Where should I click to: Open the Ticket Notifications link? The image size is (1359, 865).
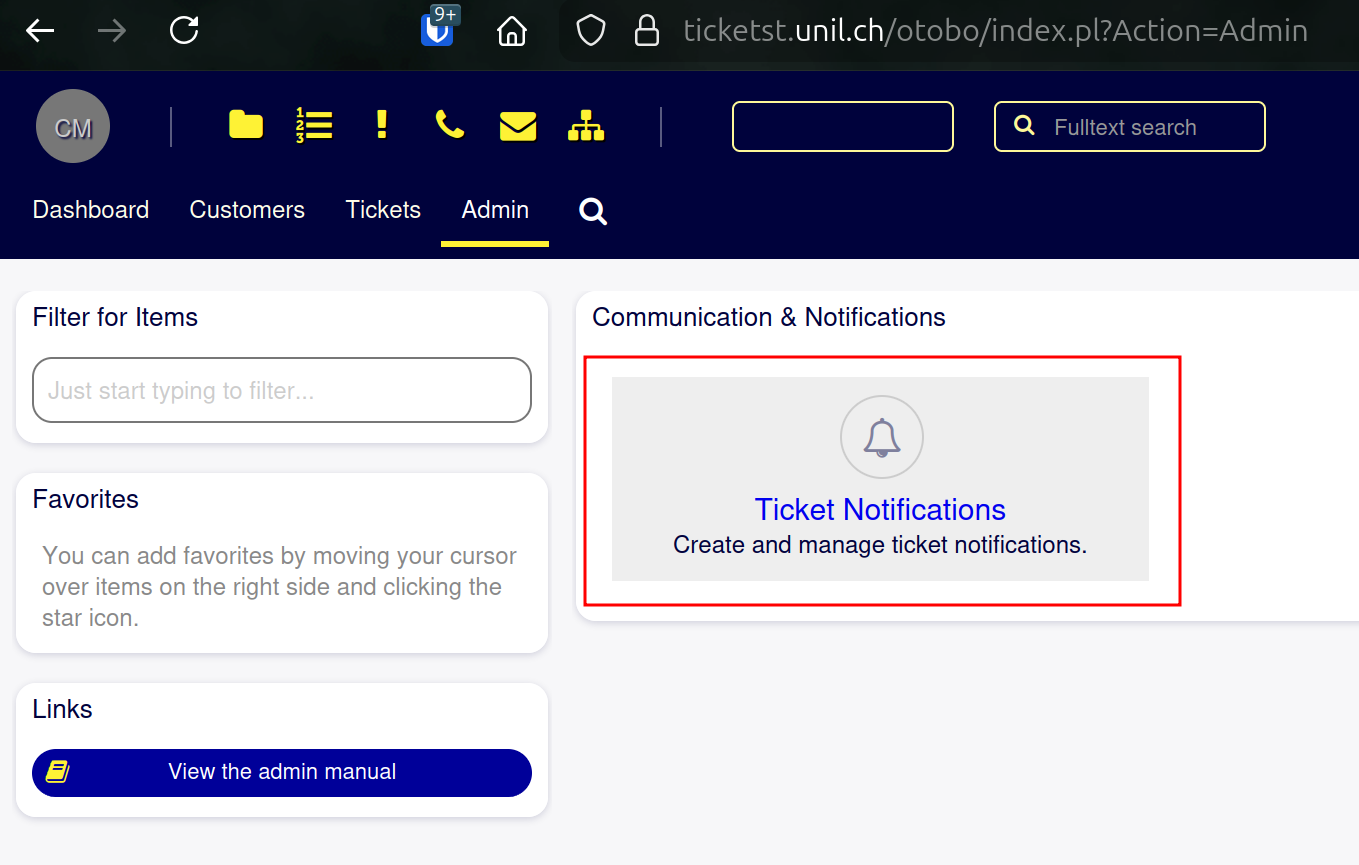tap(880, 510)
